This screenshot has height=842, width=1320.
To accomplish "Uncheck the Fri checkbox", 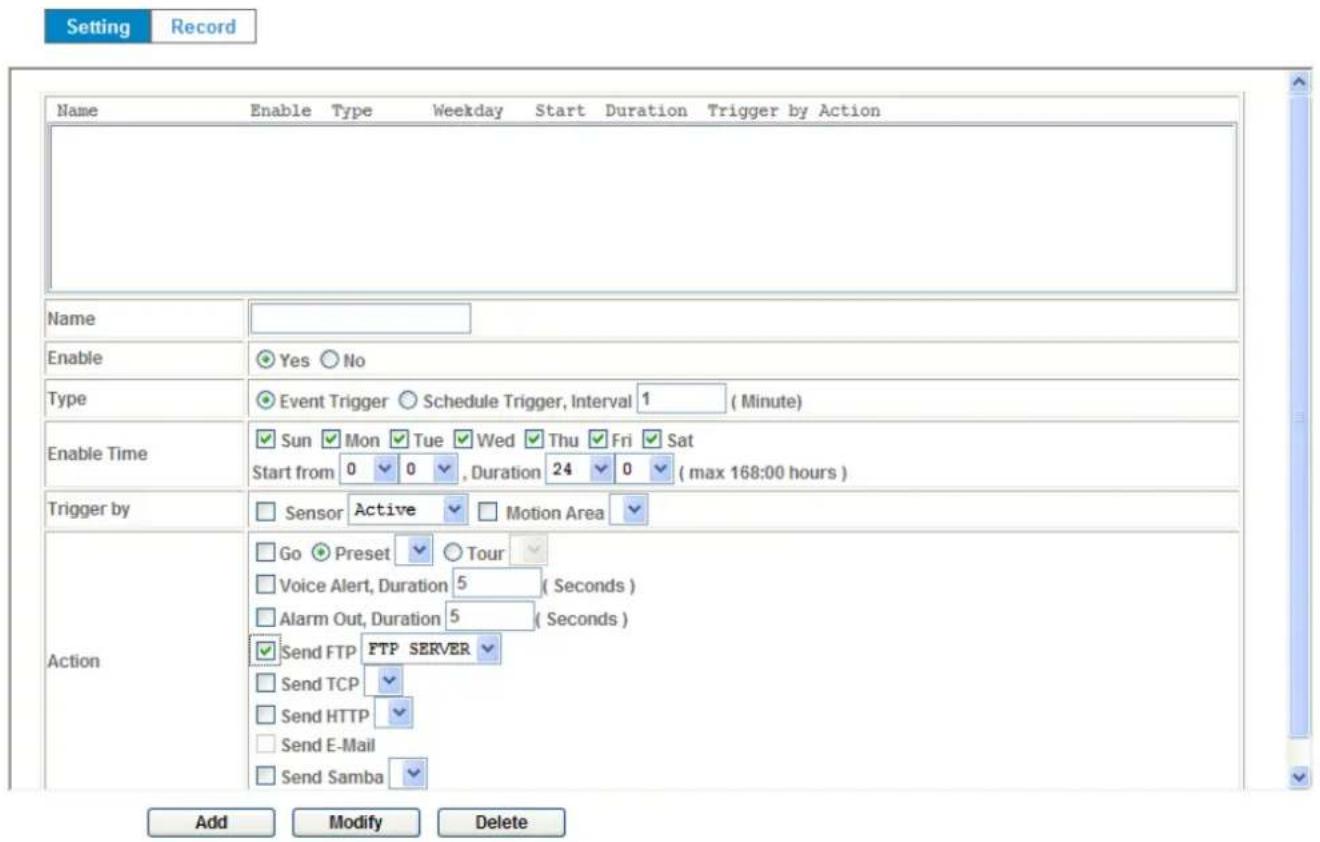I will pyautogui.click(x=597, y=440).
